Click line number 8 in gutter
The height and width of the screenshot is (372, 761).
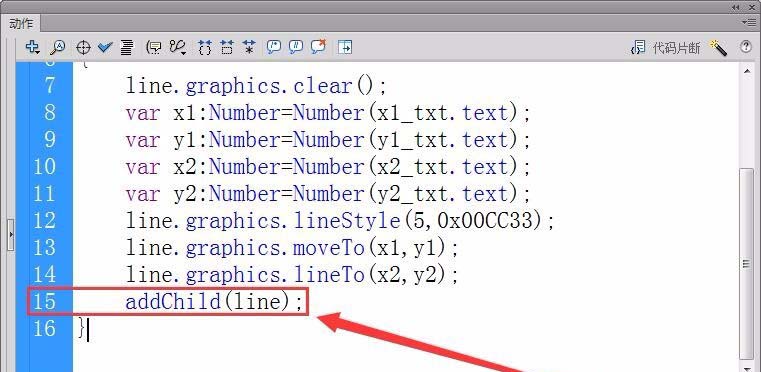click(x=50, y=113)
